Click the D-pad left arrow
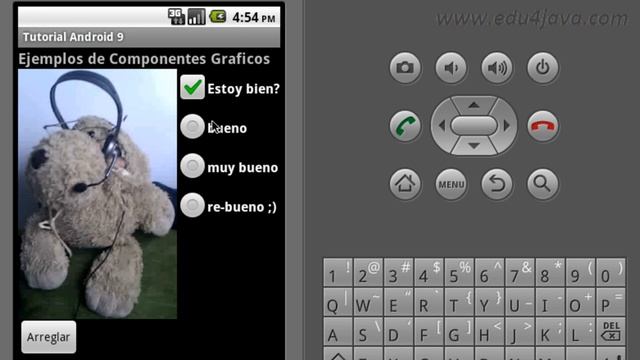Viewport: 640px width, 360px height. coord(442,126)
